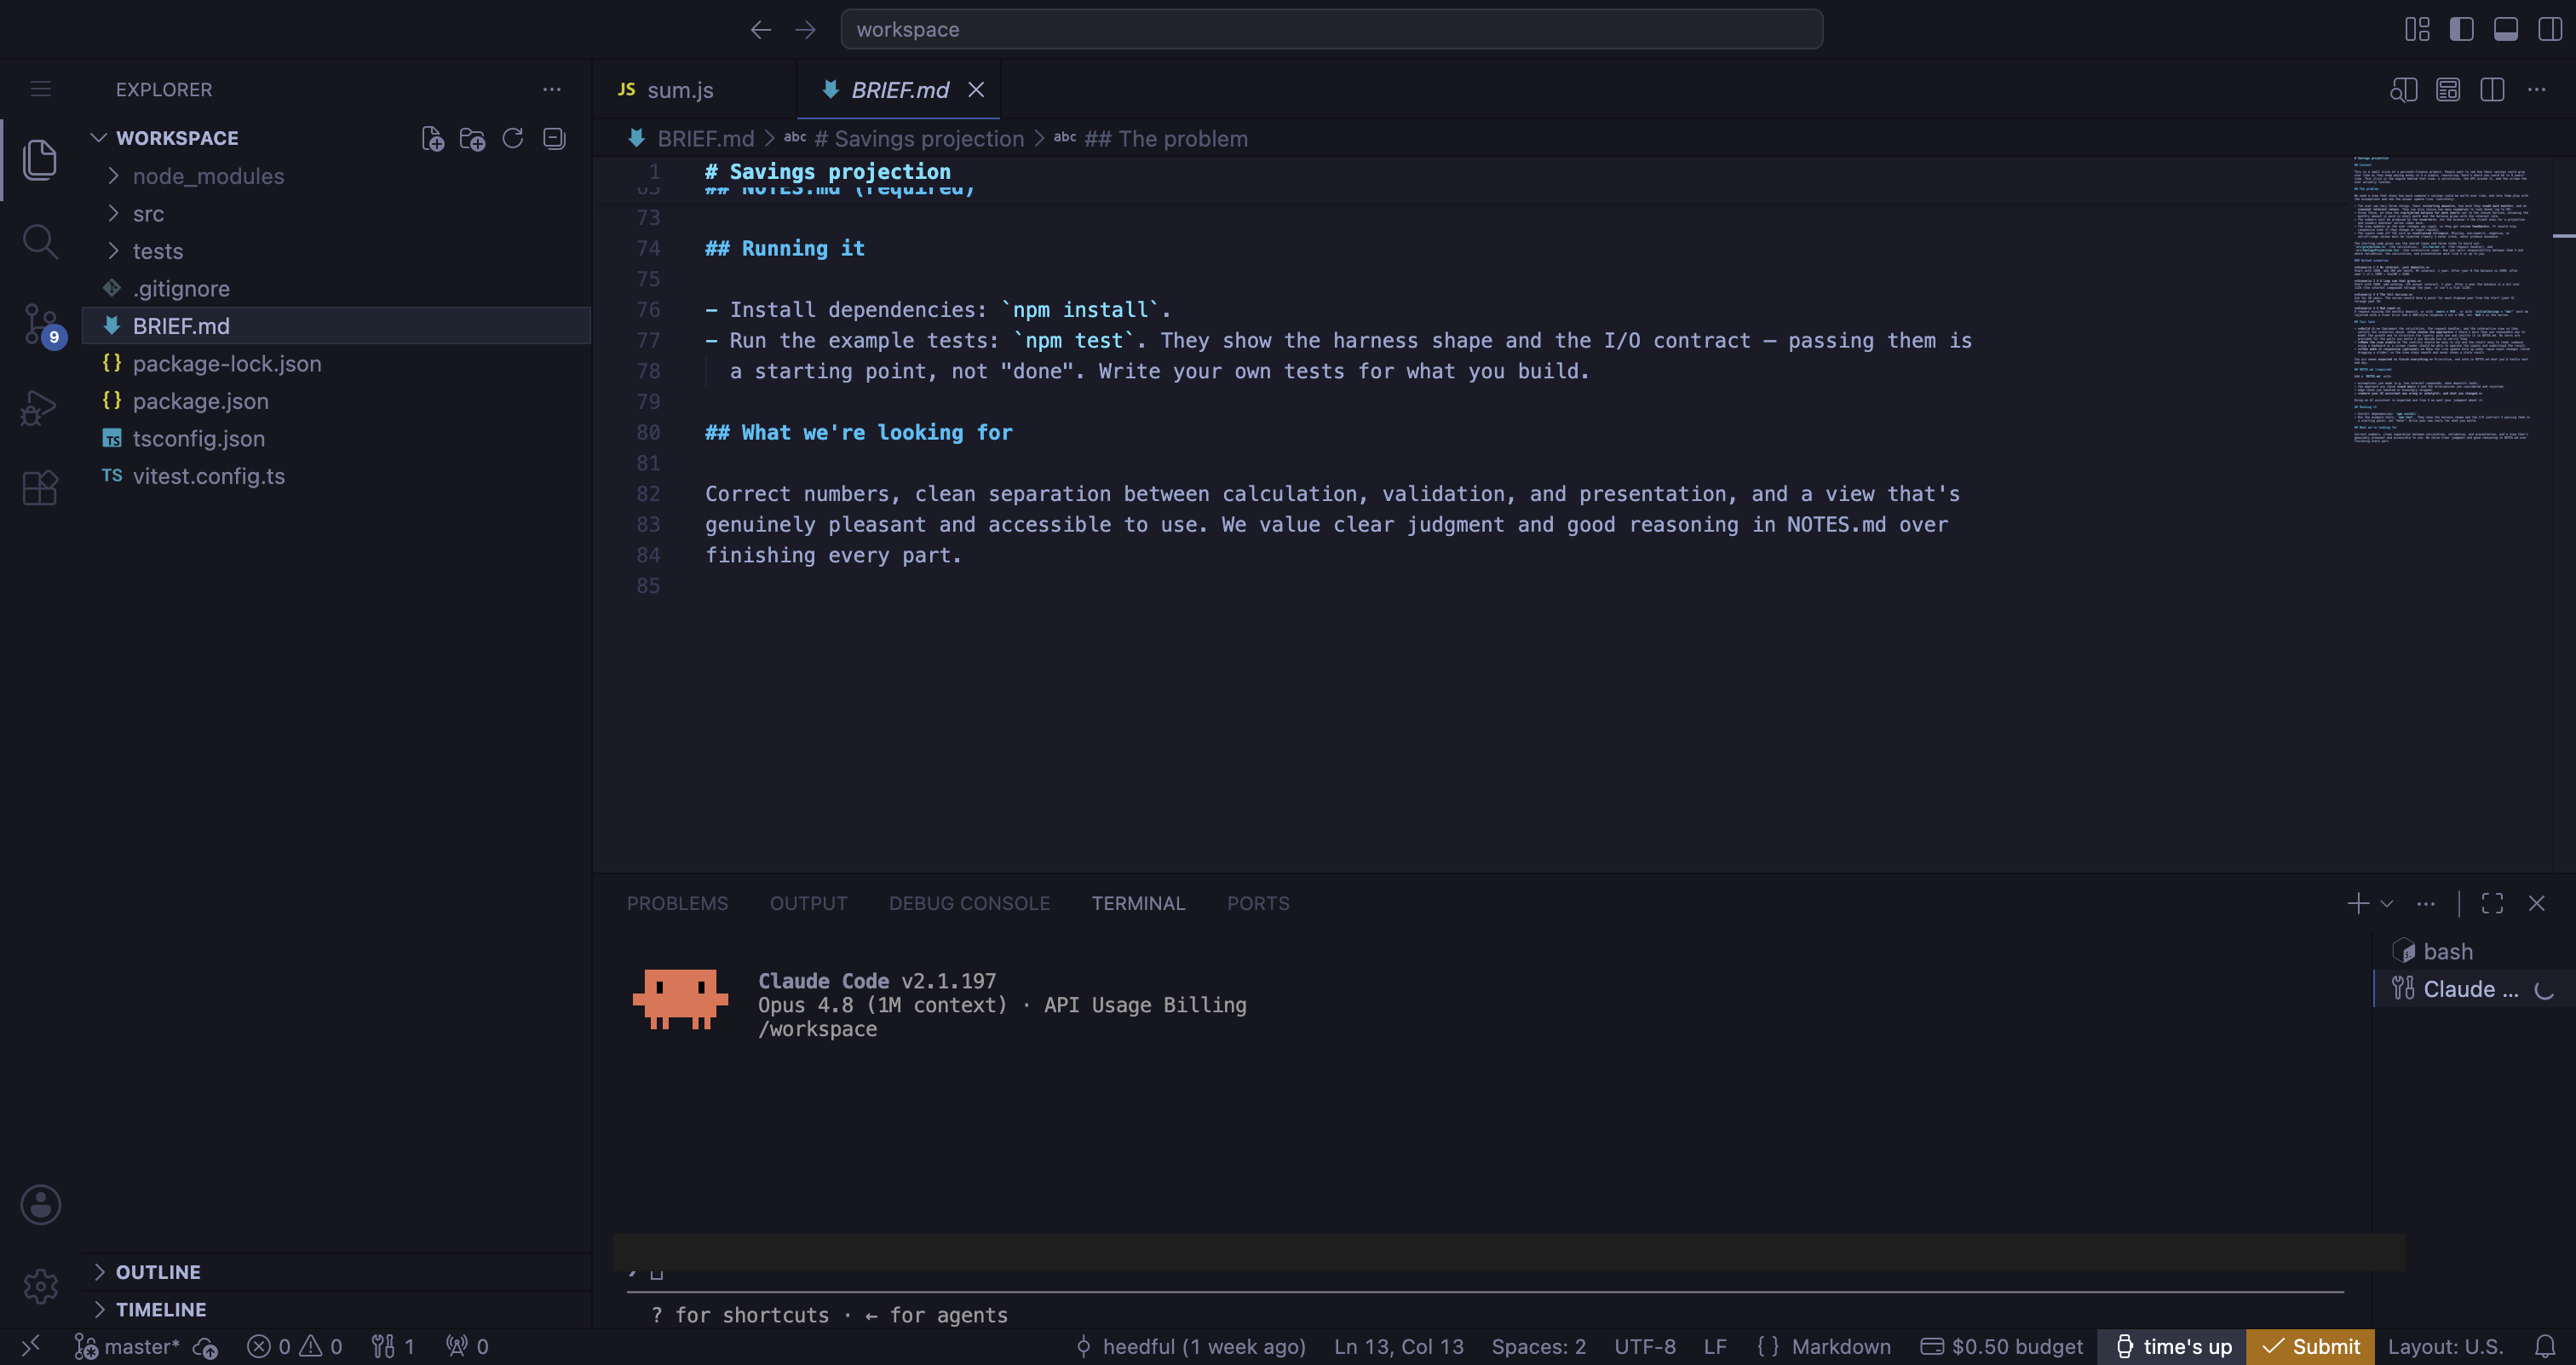The image size is (2576, 1365).
Task: Click the '## The problem' breadcrumb
Action: 1166,139
